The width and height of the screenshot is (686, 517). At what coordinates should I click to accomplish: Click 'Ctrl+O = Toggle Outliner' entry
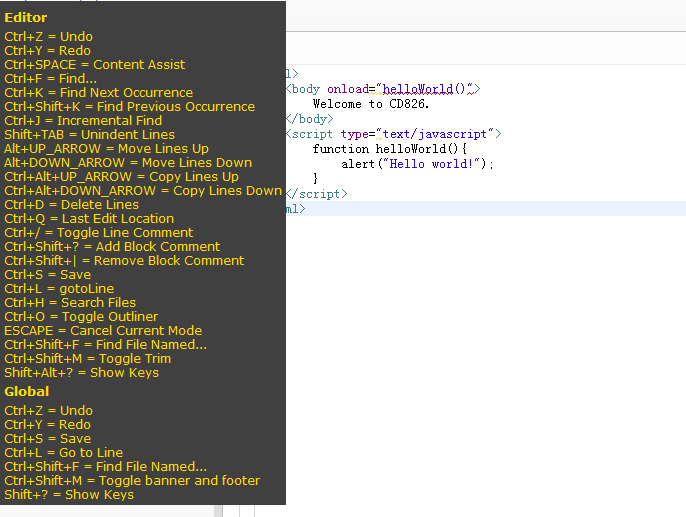tap(81, 317)
